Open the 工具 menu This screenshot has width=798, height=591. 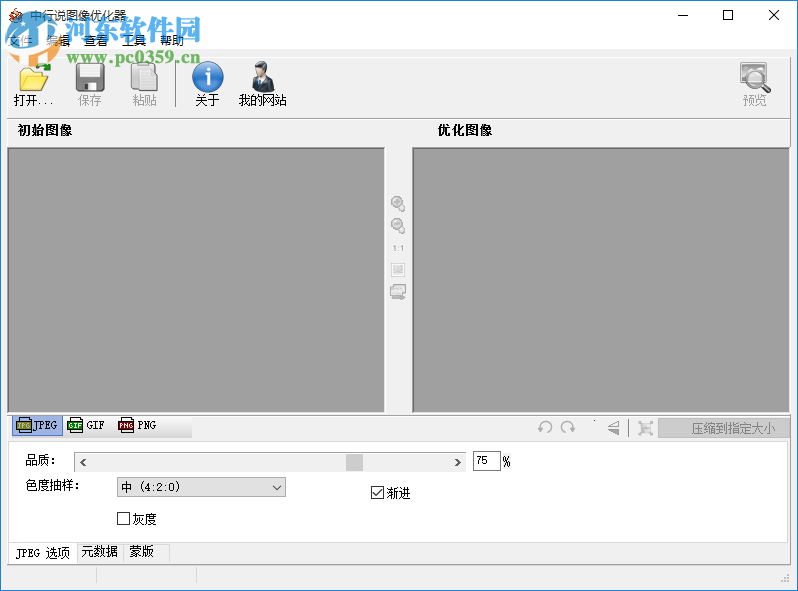pyautogui.click(x=134, y=40)
